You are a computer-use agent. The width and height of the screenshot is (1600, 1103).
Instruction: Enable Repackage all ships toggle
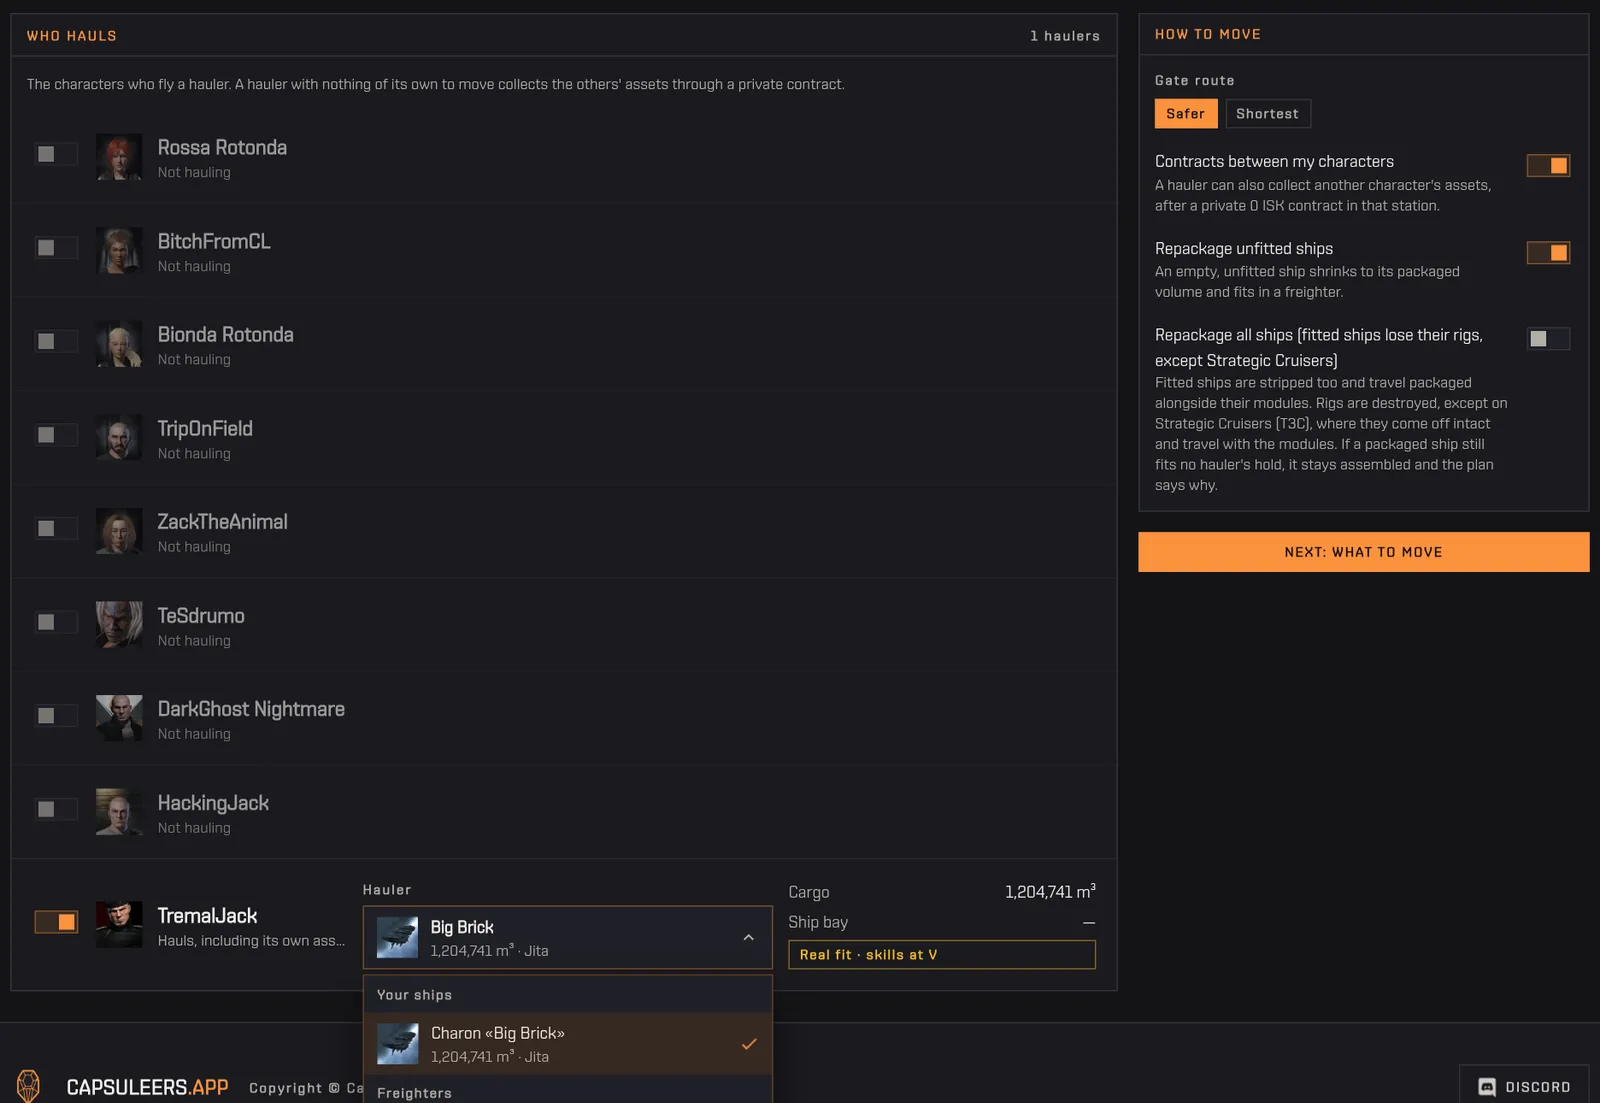[x=1548, y=339]
